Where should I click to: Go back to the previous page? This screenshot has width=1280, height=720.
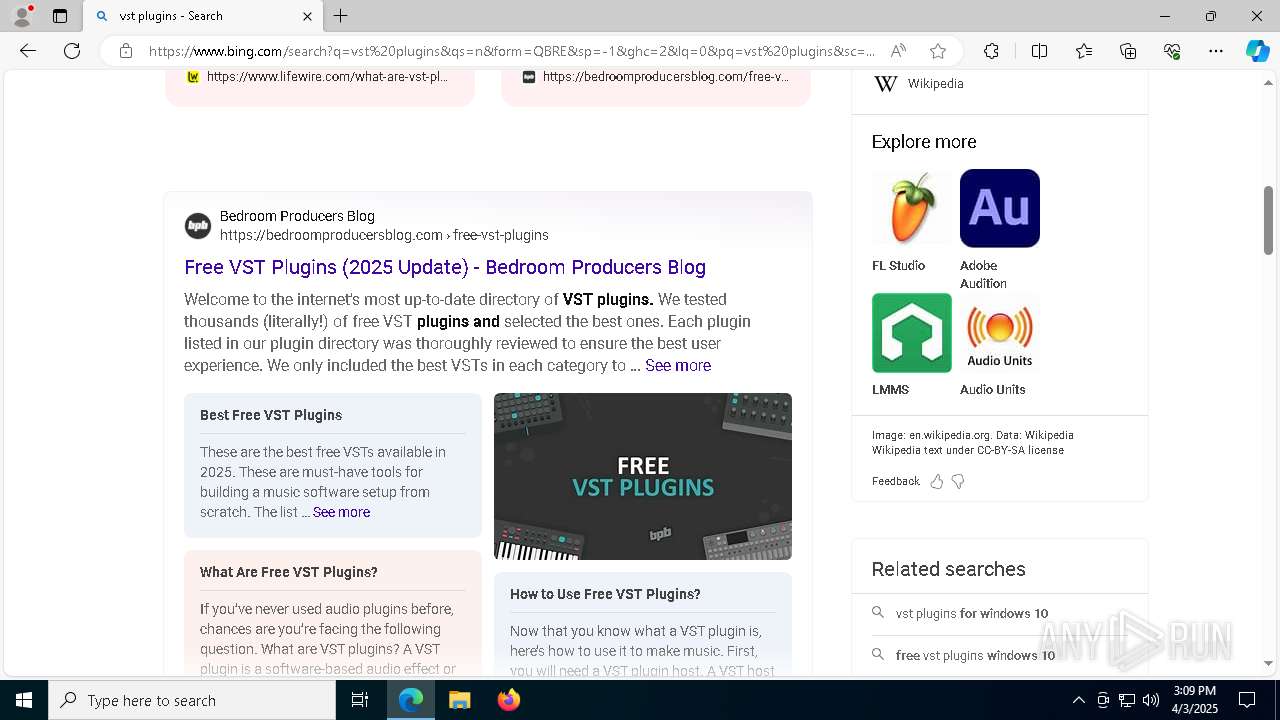click(28, 51)
